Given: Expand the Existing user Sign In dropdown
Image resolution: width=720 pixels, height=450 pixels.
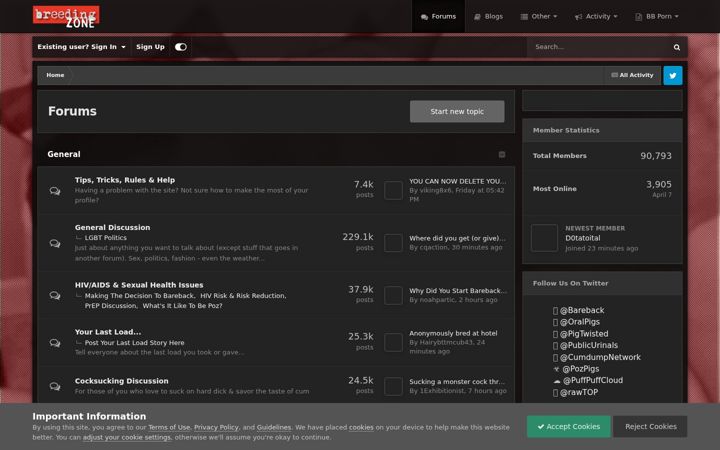Looking at the screenshot, I should [x=81, y=47].
